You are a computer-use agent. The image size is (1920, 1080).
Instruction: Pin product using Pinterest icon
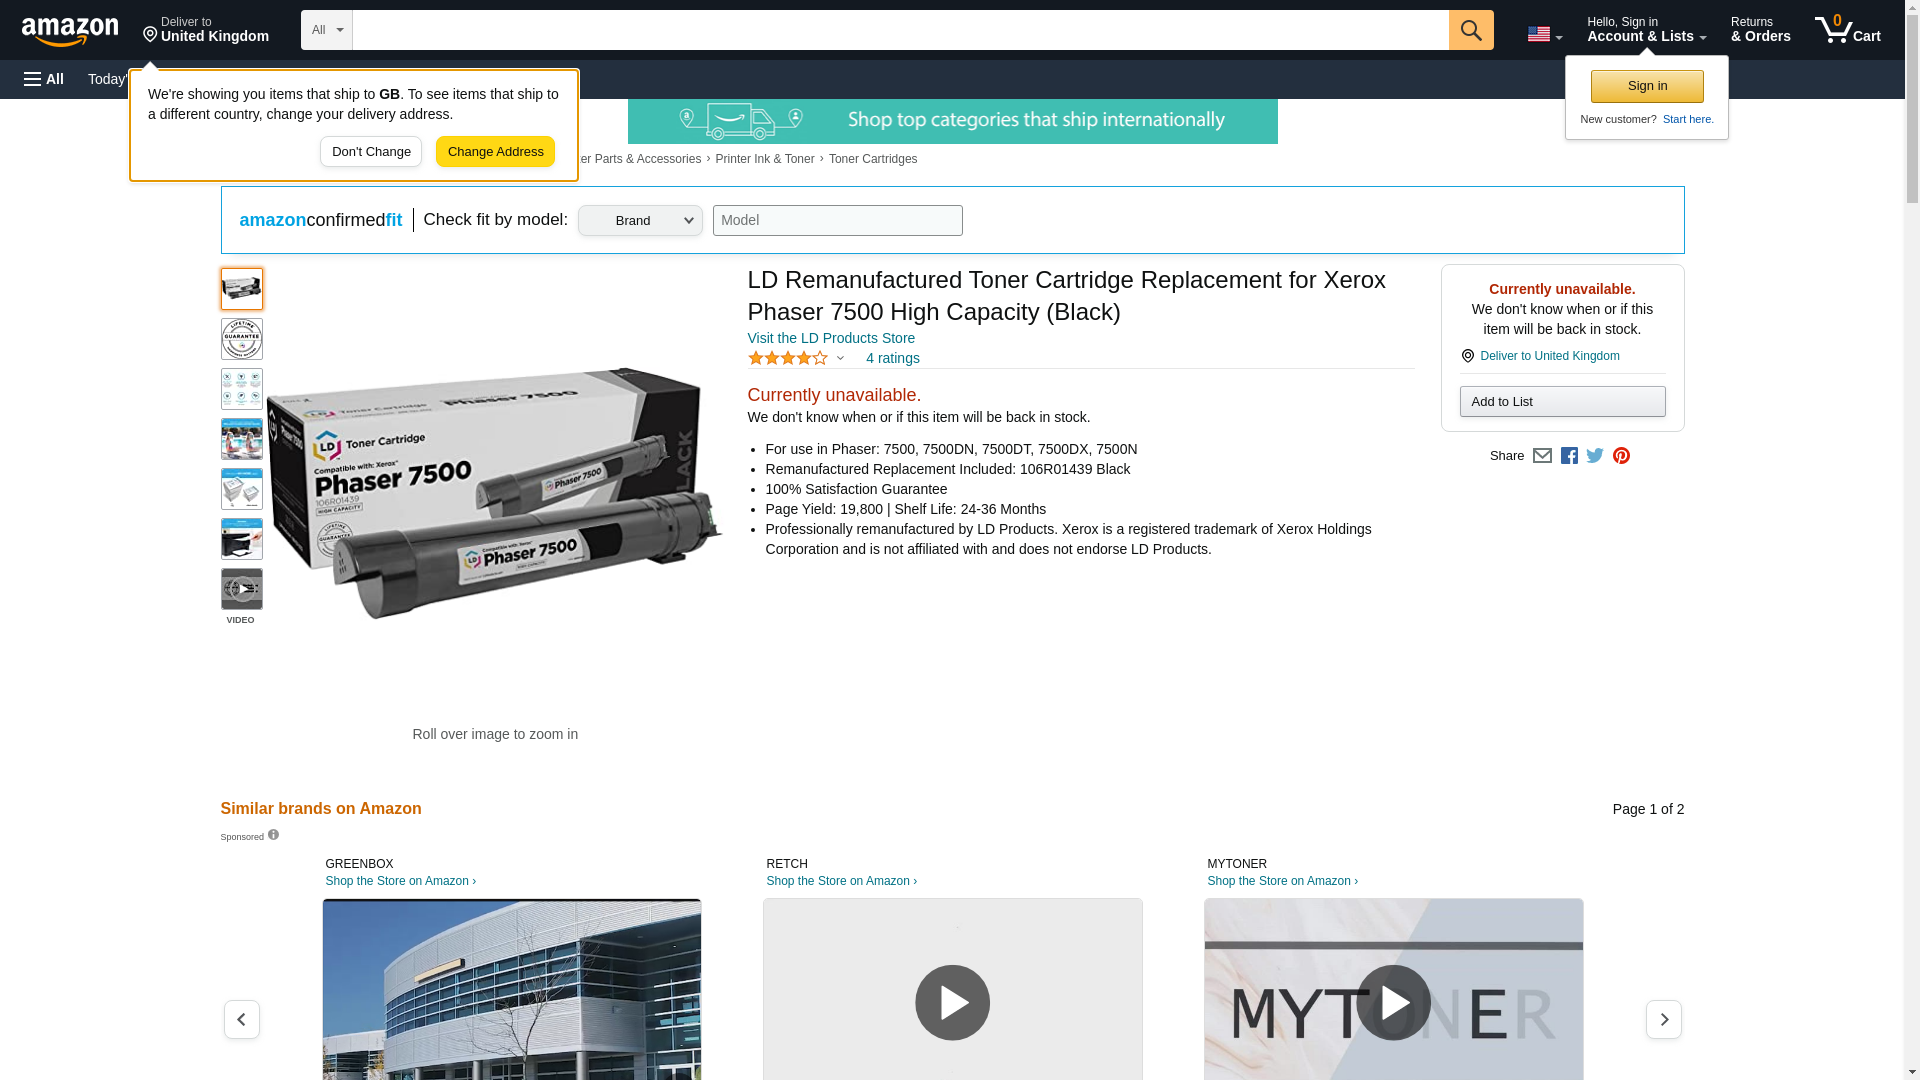click(x=1621, y=456)
